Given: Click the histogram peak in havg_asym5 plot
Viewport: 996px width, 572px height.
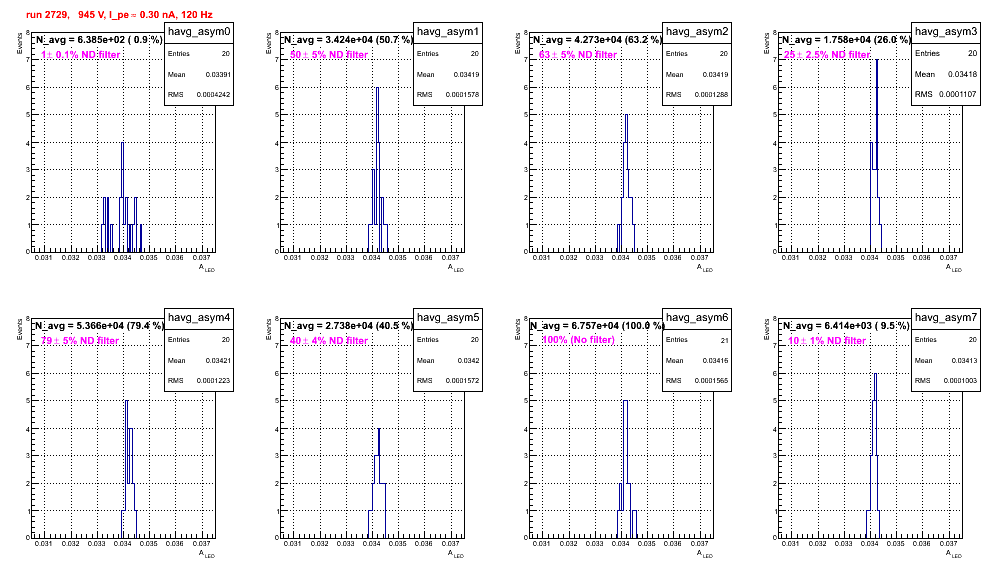Looking at the screenshot, I should click(379, 429).
